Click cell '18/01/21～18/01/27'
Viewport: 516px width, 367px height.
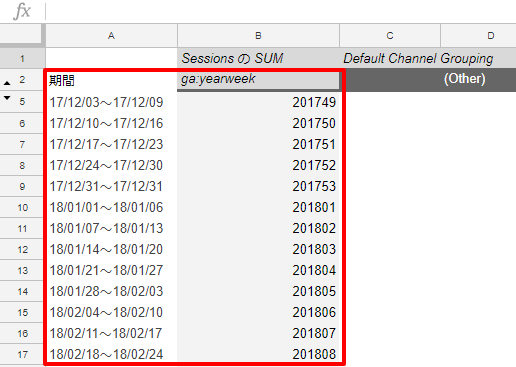(111, 270)
